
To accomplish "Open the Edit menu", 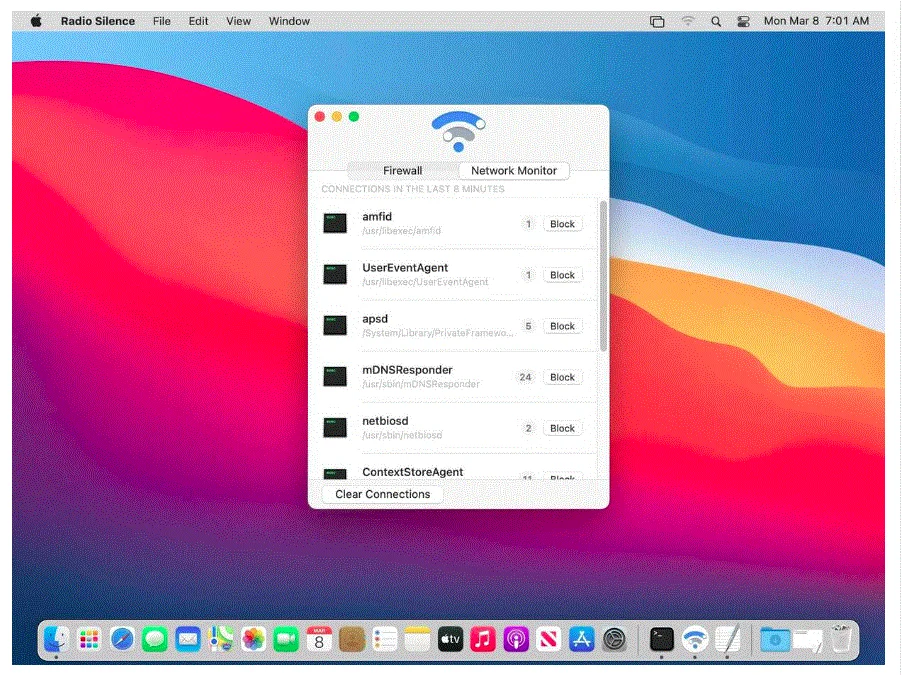I will coord(198,21).
